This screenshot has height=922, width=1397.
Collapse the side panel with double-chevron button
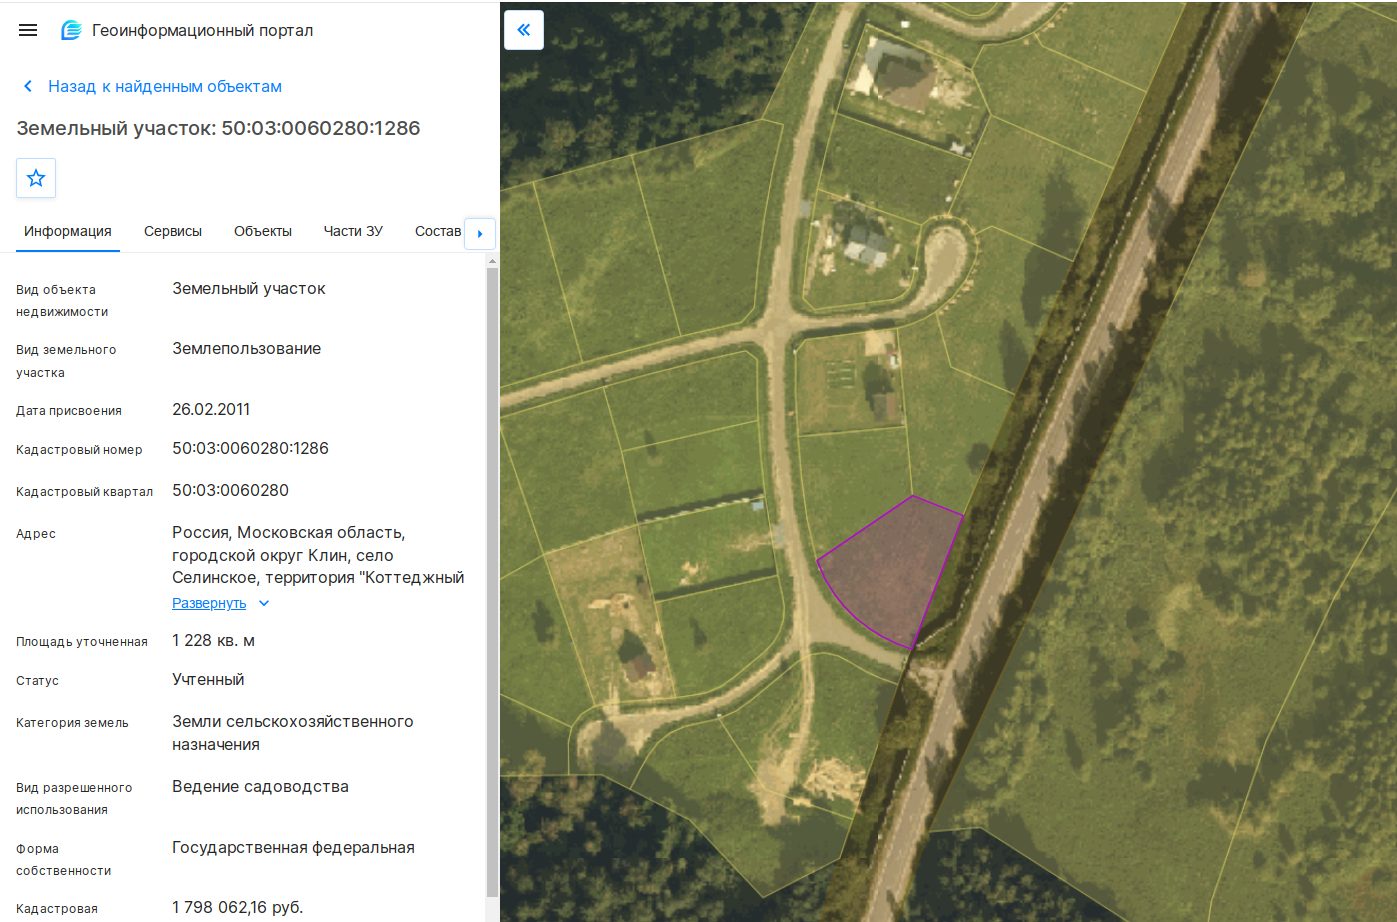click(524, 30)
